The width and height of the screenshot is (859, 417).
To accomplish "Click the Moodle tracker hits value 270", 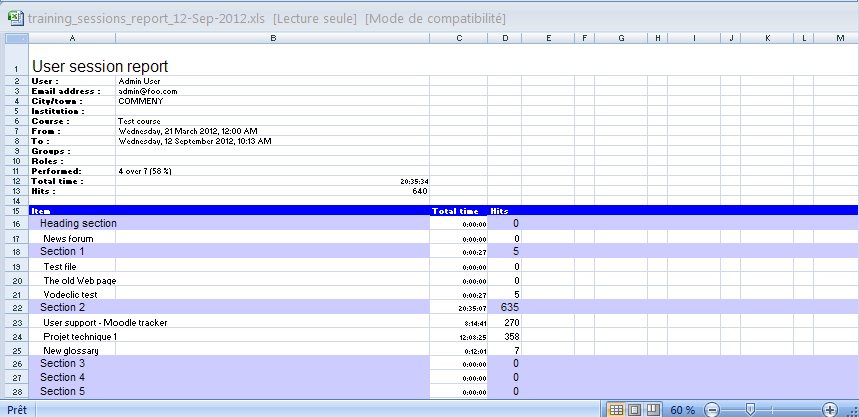I will [512, 323].
